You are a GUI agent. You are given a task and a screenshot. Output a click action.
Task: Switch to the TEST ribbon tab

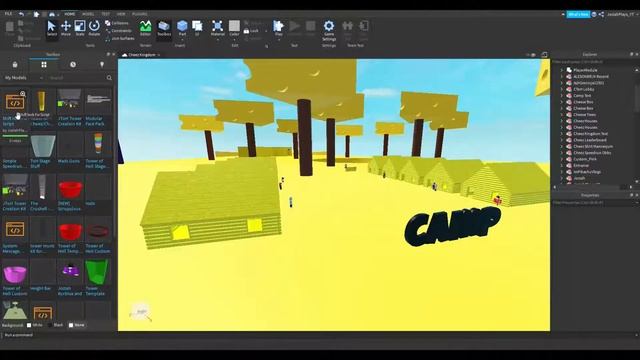point(105,14)
